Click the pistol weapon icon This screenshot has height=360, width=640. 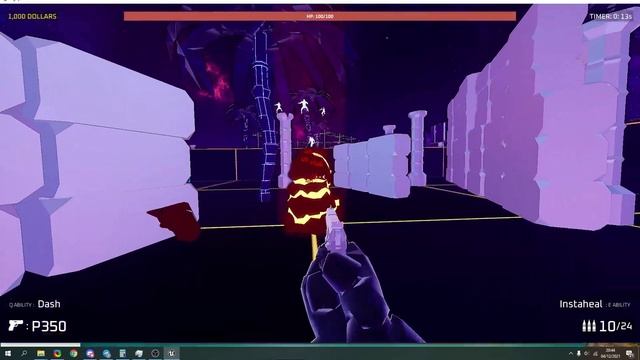pos(16,325)
